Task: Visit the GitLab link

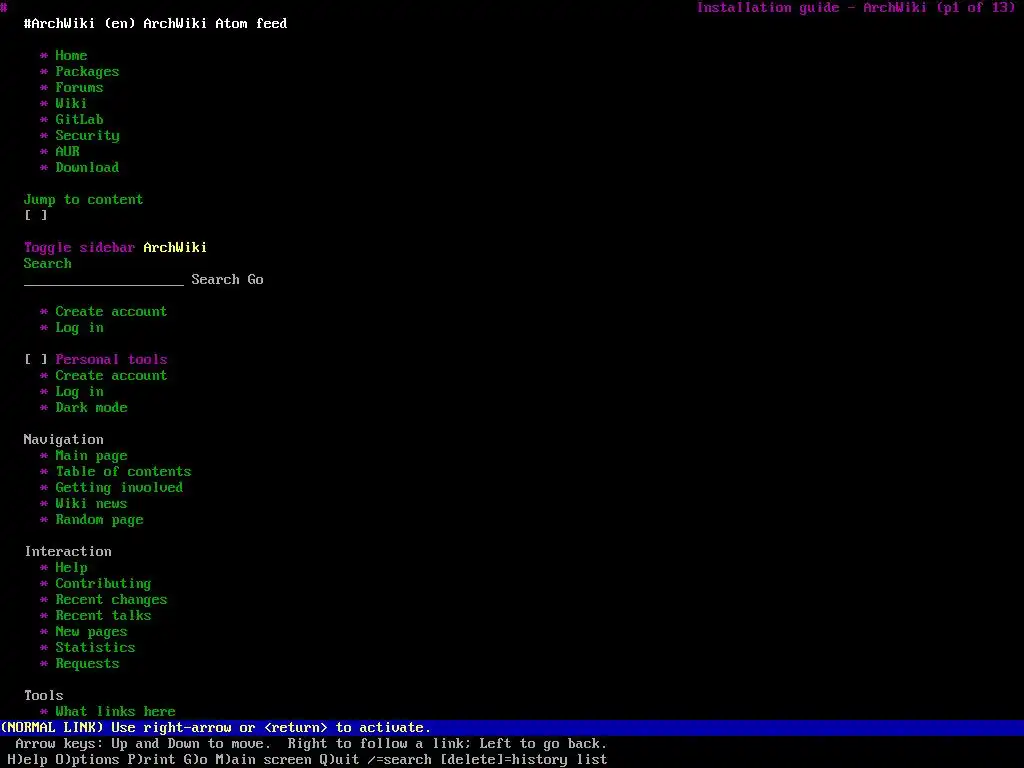Action: [x=79, y=120]
